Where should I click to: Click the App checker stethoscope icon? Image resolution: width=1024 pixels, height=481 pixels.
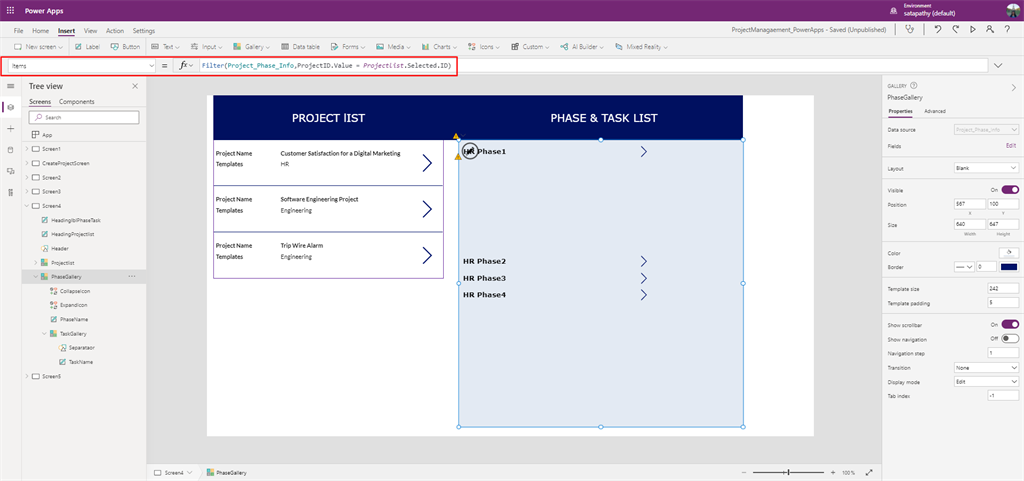point(909,31)
